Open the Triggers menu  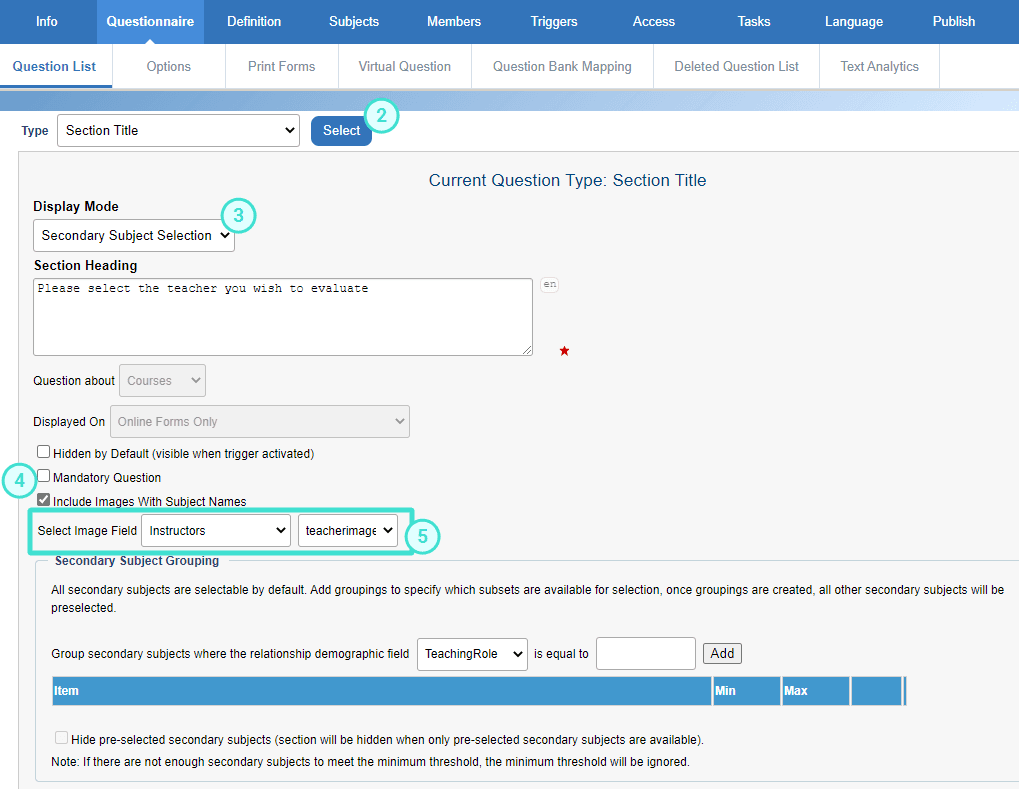[553, 20]
